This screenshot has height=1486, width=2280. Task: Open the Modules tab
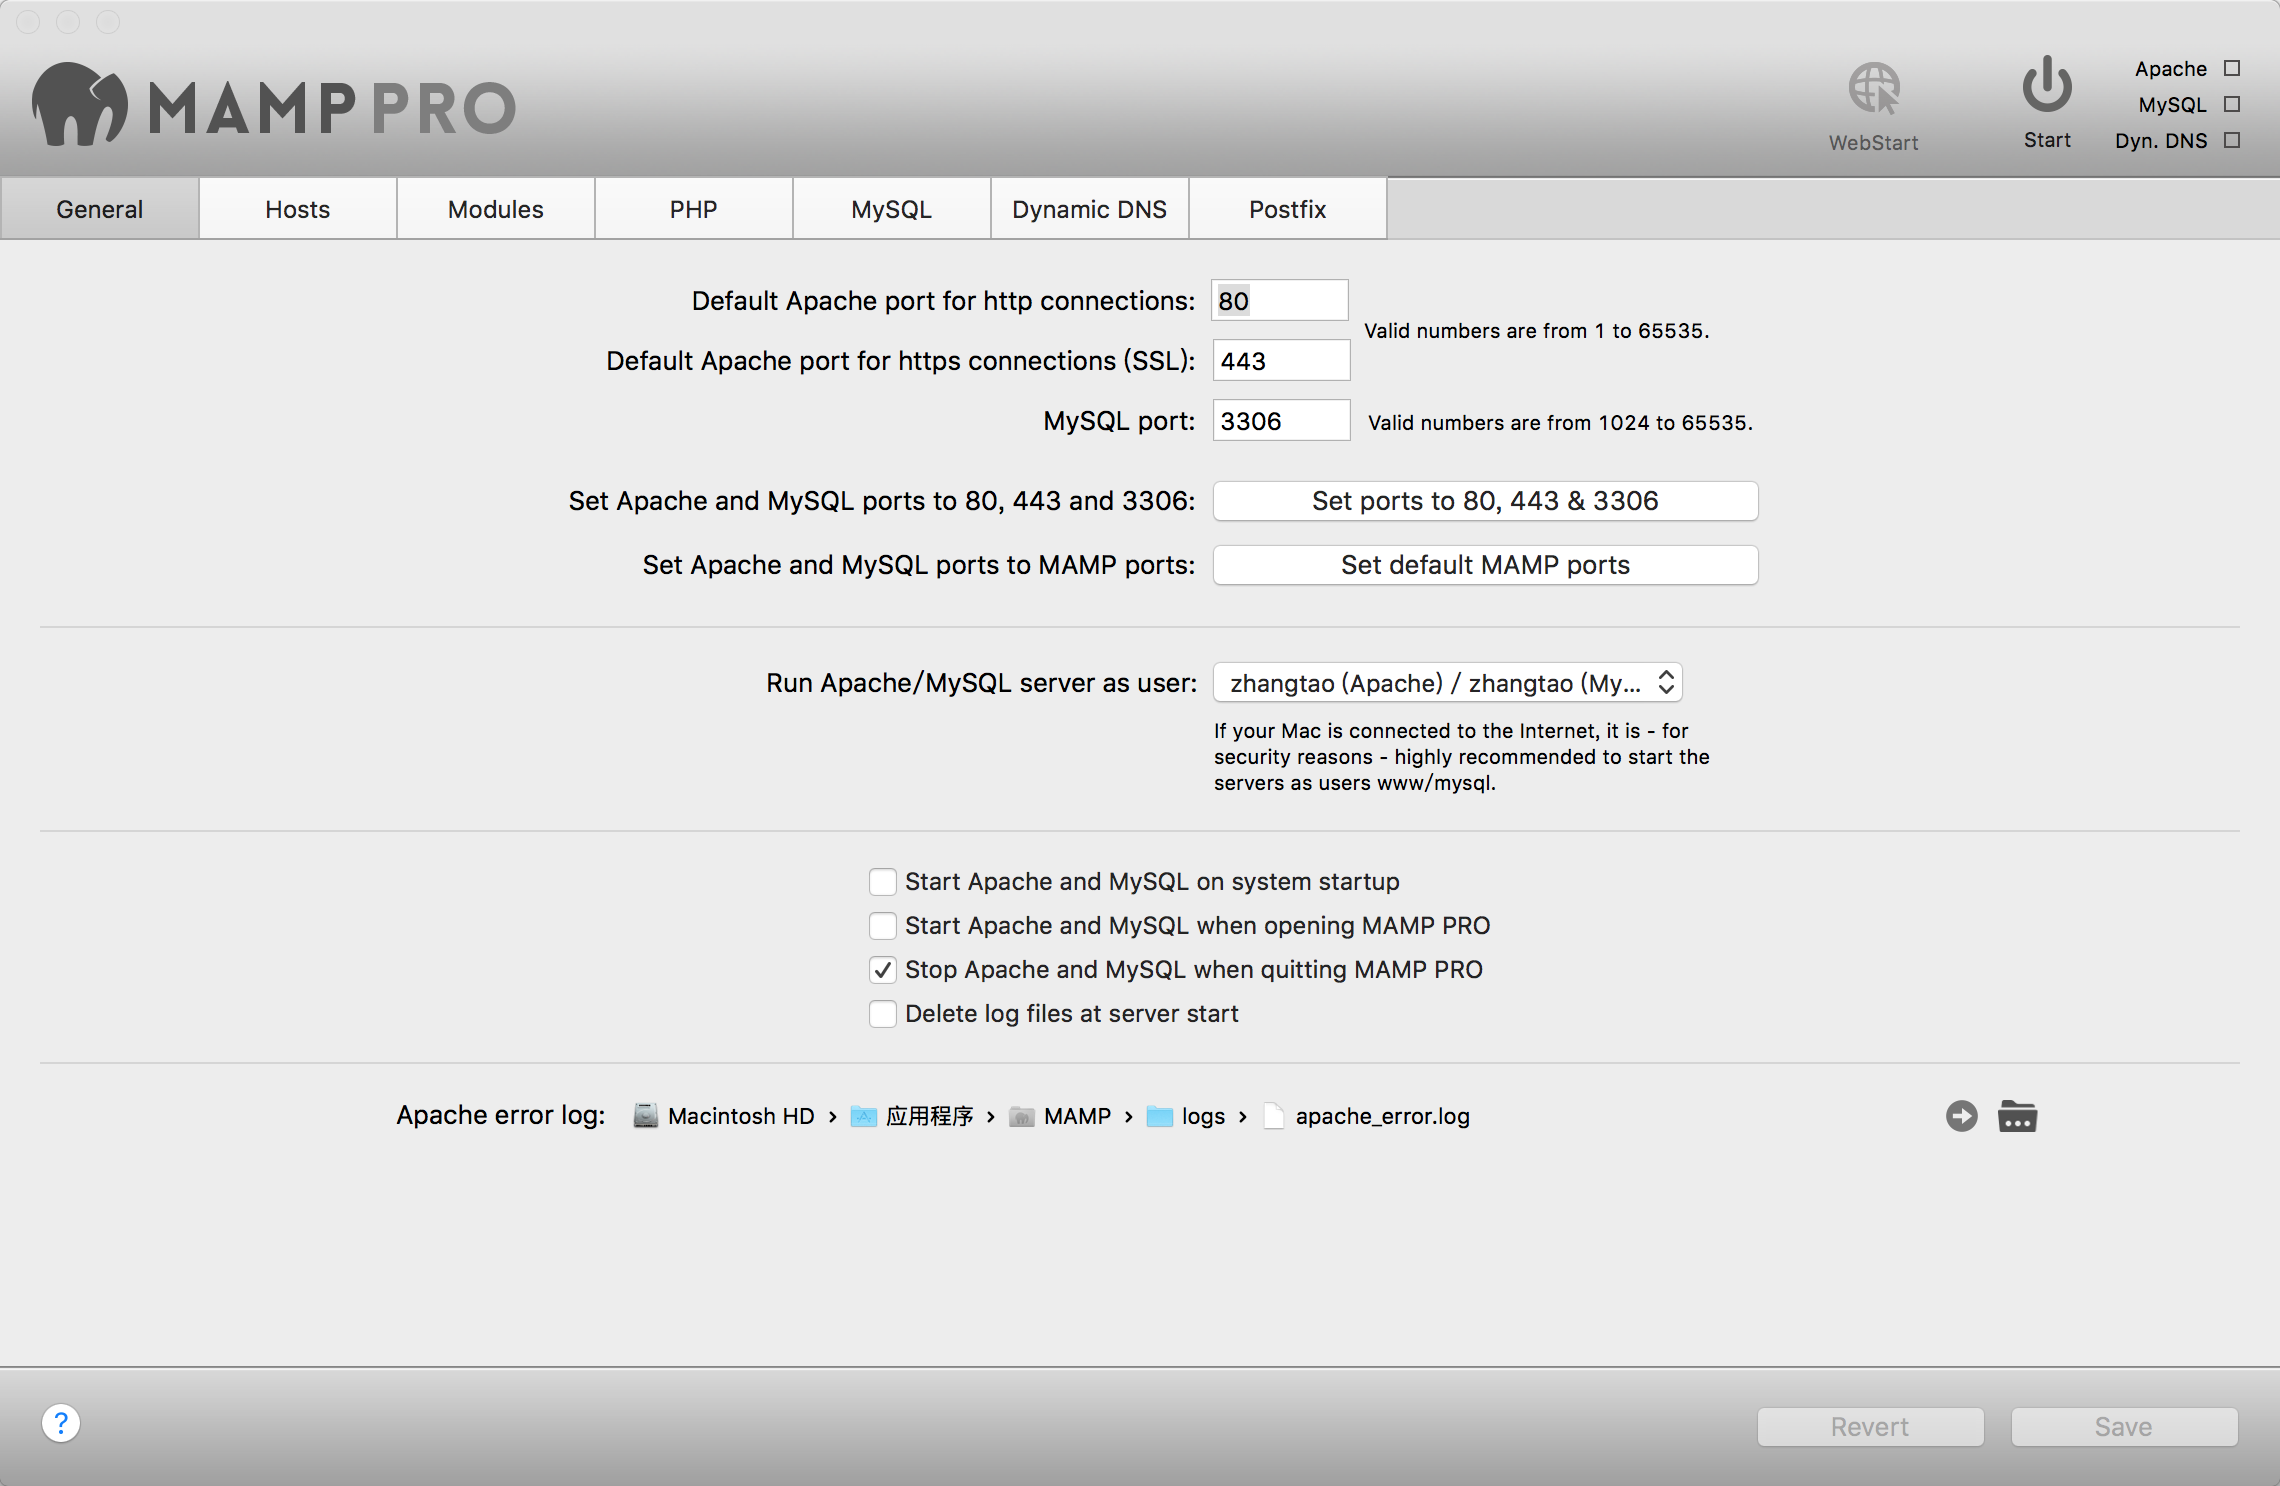coord(496,209)
